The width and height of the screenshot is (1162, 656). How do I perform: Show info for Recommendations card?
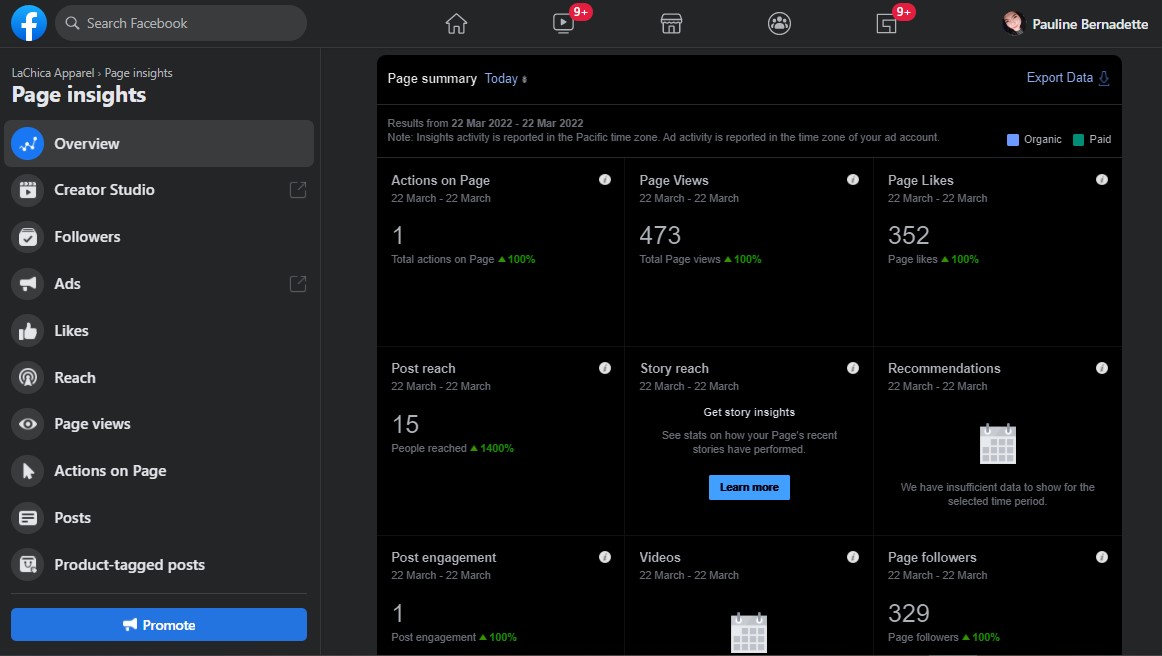[x=1102, y=368]
